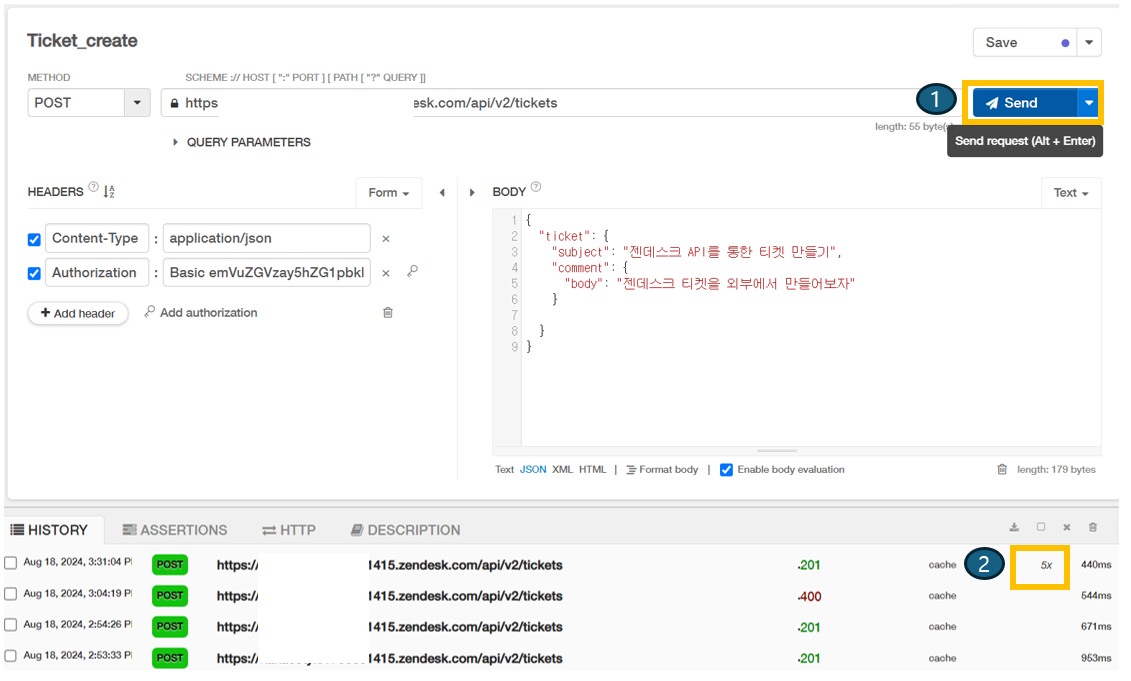Viewport: 1131px width, 681px height.
Task: Click the Ticket_create request title
Action: (82, 40)
